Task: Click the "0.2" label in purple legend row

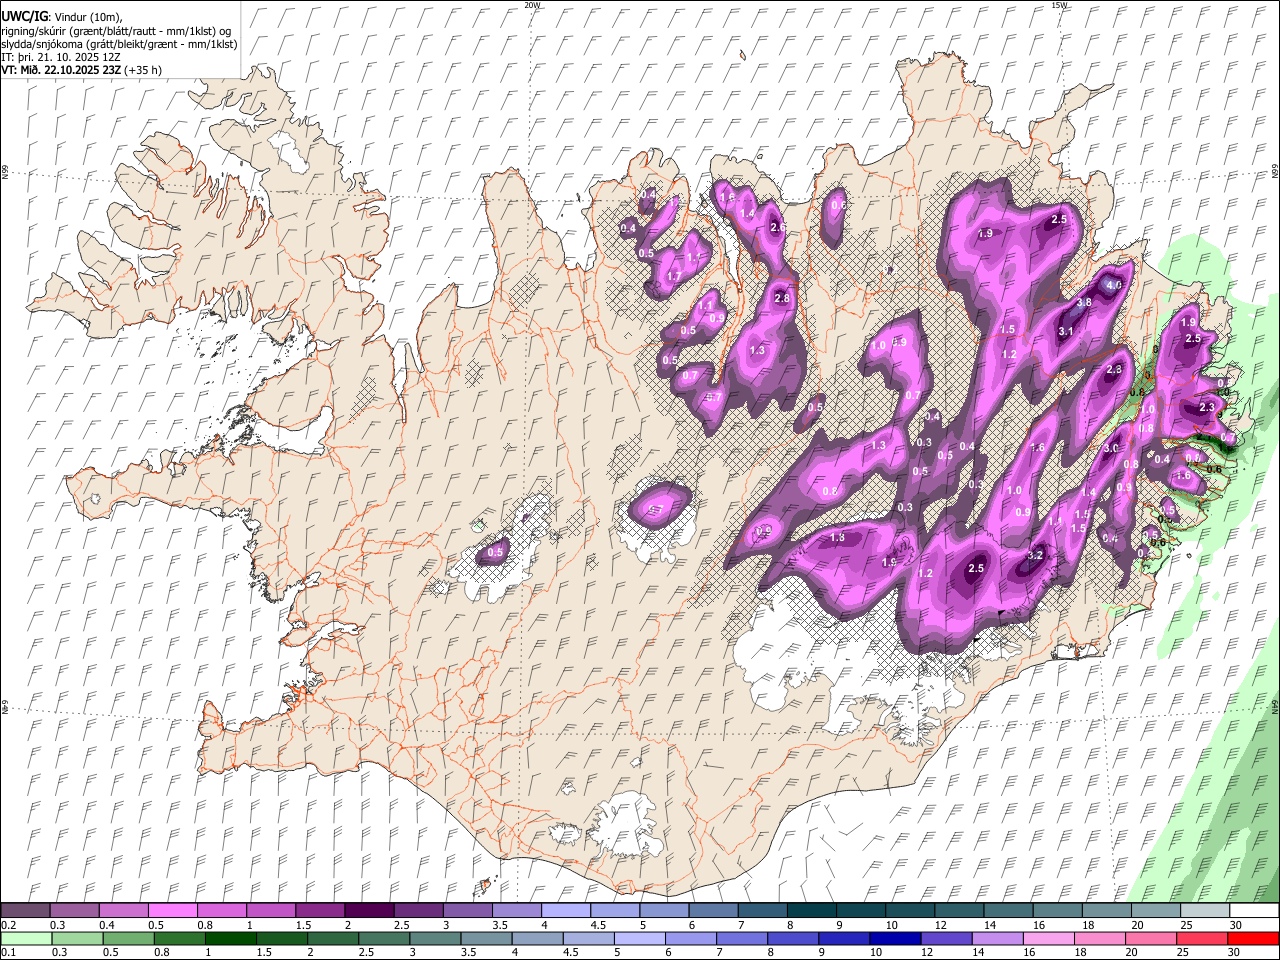Action: pos(8,925)
